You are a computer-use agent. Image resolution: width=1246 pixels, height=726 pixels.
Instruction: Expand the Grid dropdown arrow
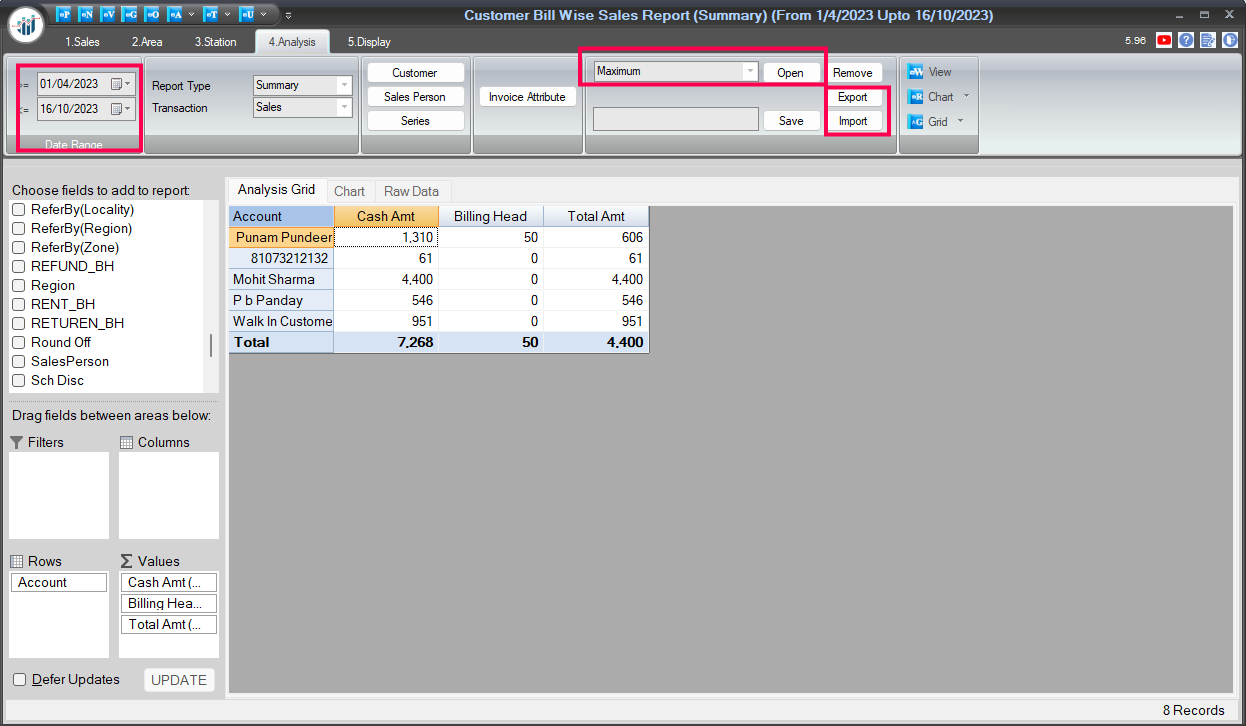pyautogui.click(x=960, y=122)
